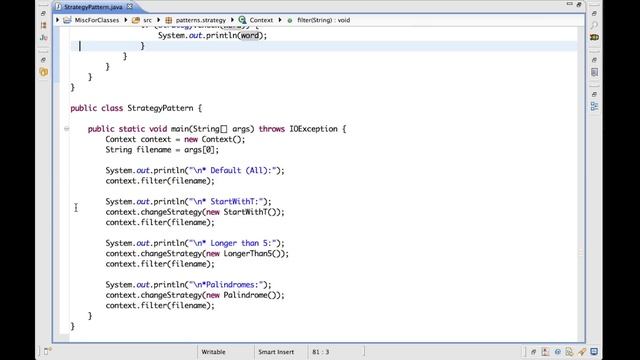Restore the top right view stack
The image size is (640, 360).
(594, 13)
